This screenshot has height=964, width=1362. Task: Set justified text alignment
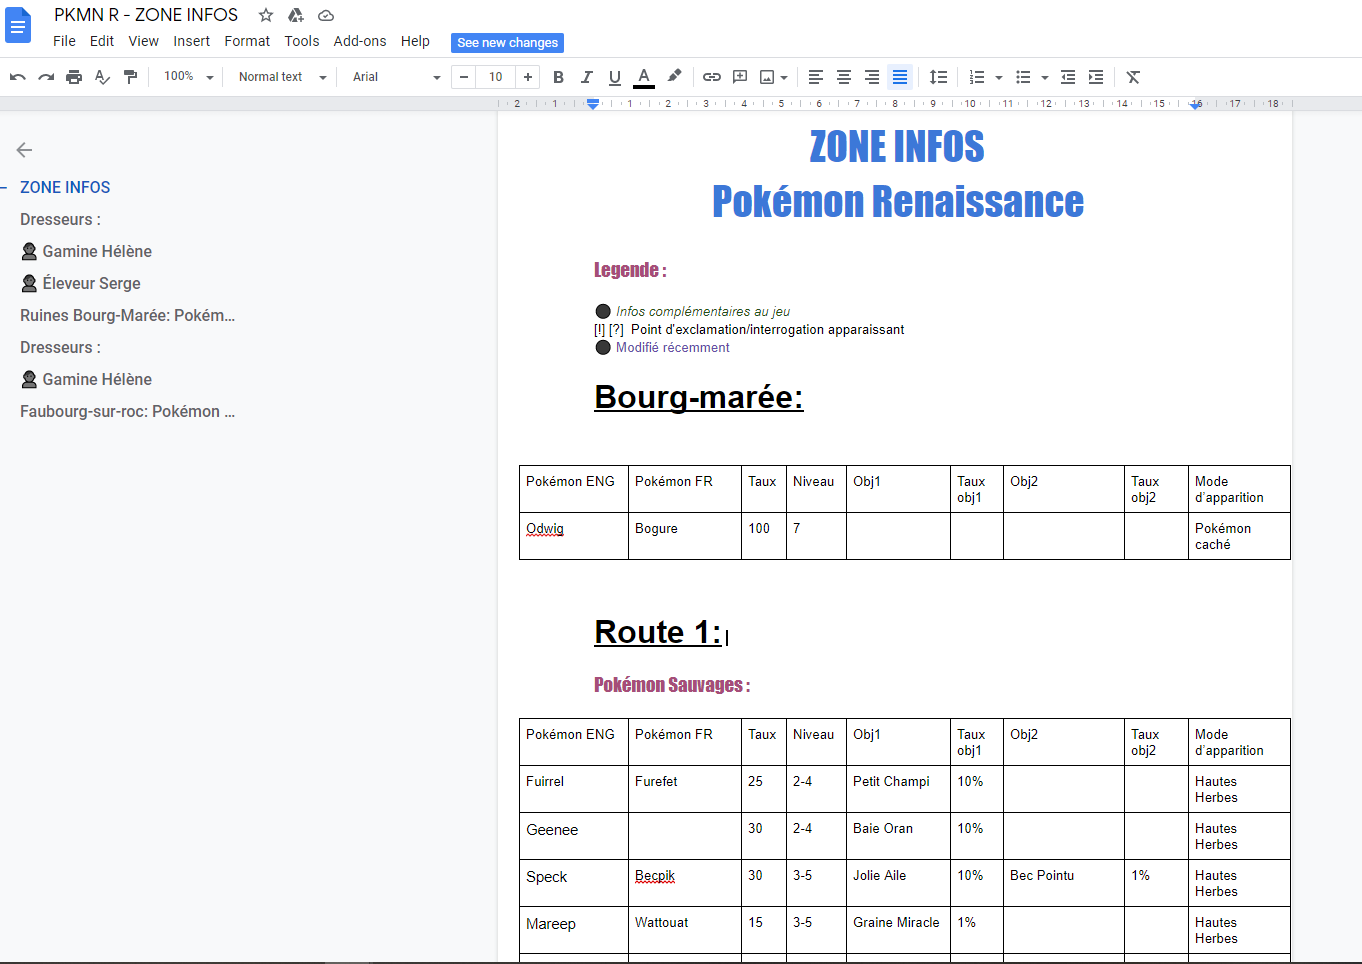click(x=900, y=77)
